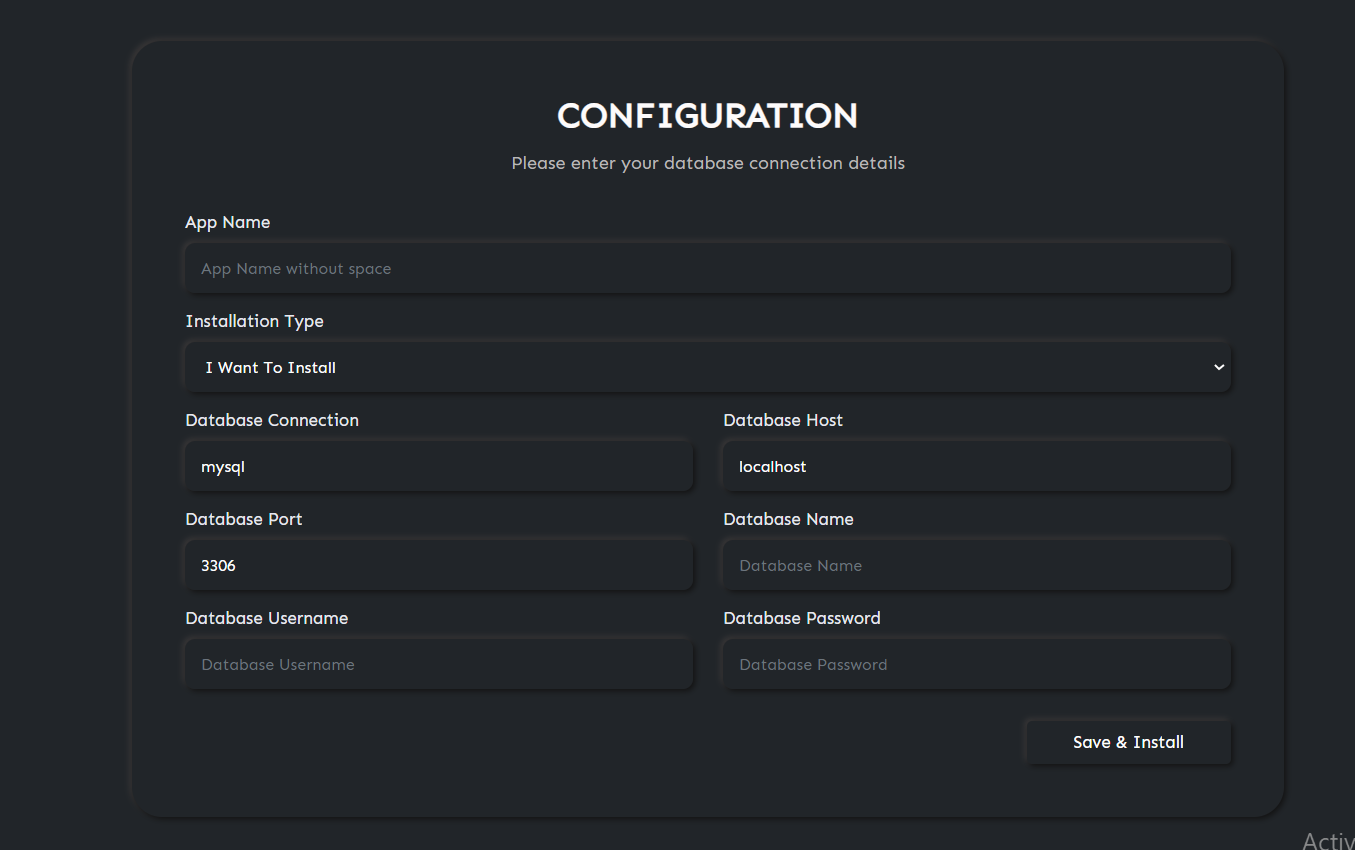Click the 'App Name' label text
The image size is (1355, 850).
click(228, 222)
